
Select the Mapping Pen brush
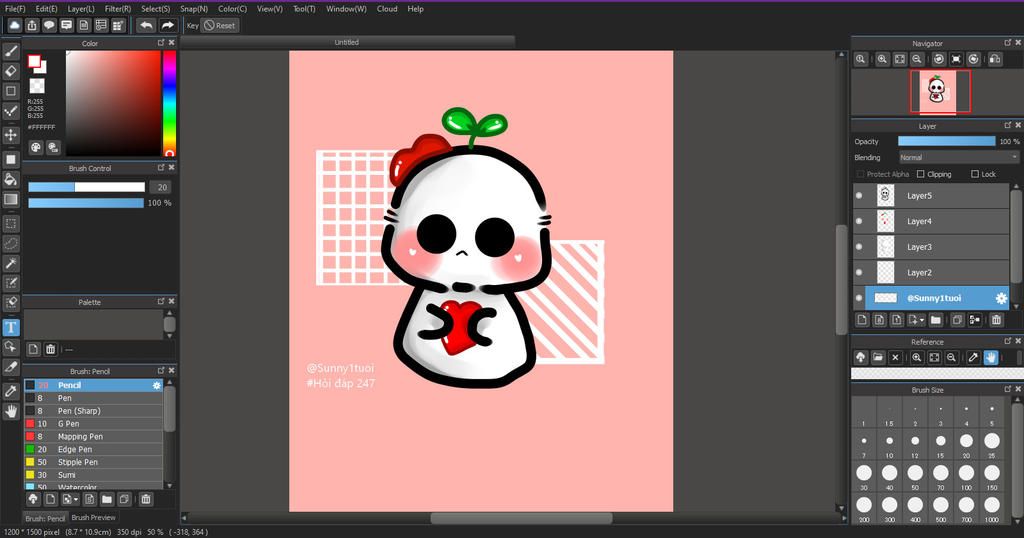93,437
